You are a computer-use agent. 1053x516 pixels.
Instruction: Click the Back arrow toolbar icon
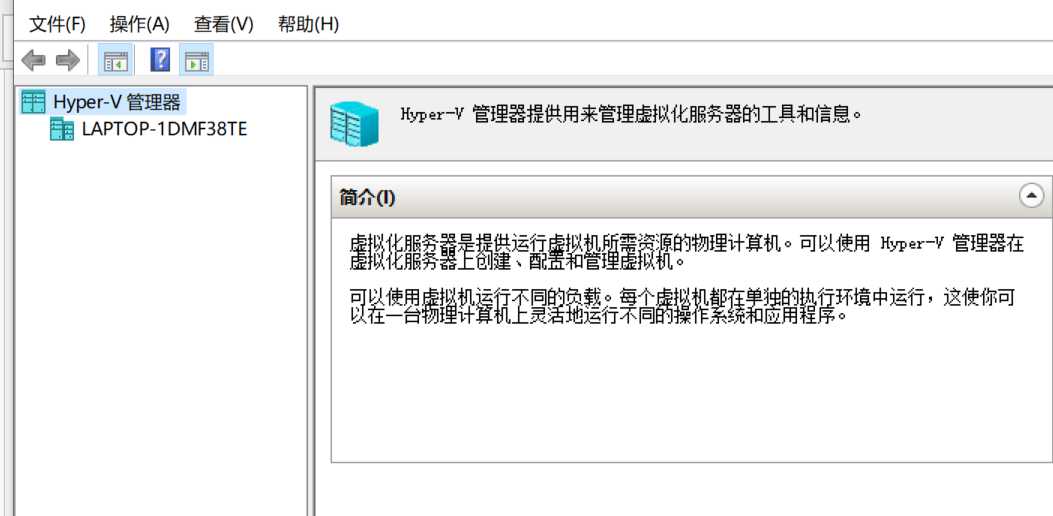click(34, 60)
